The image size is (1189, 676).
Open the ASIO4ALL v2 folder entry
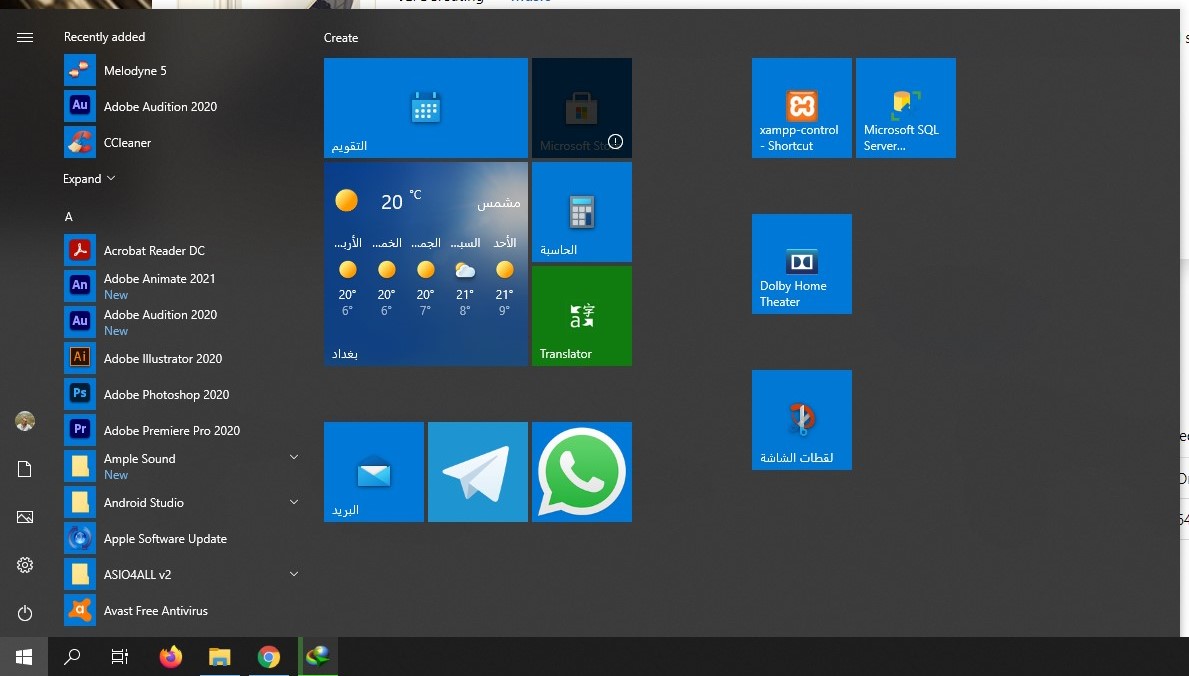[182, 574]
